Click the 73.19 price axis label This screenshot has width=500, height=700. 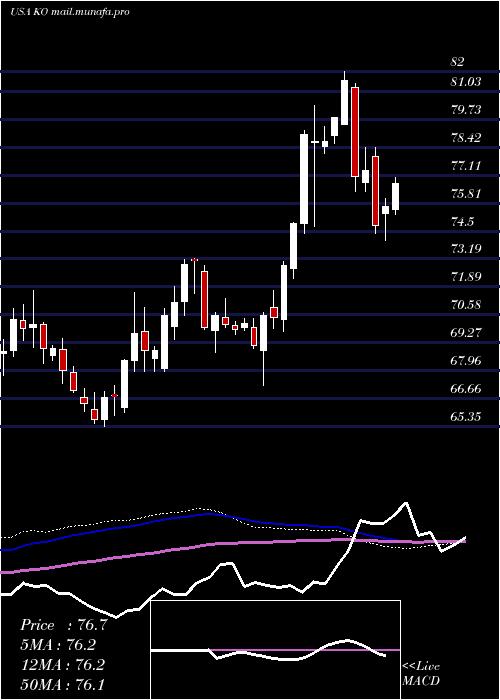466,249
